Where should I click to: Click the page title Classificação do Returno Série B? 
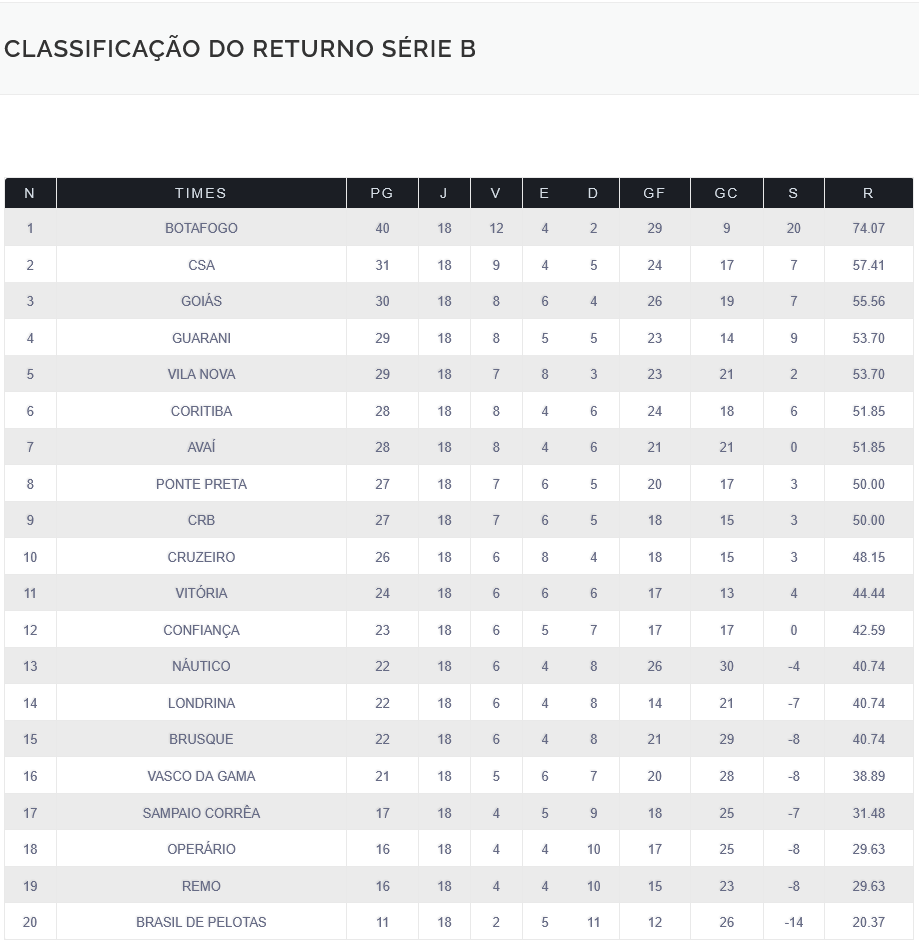pos(240,49)
